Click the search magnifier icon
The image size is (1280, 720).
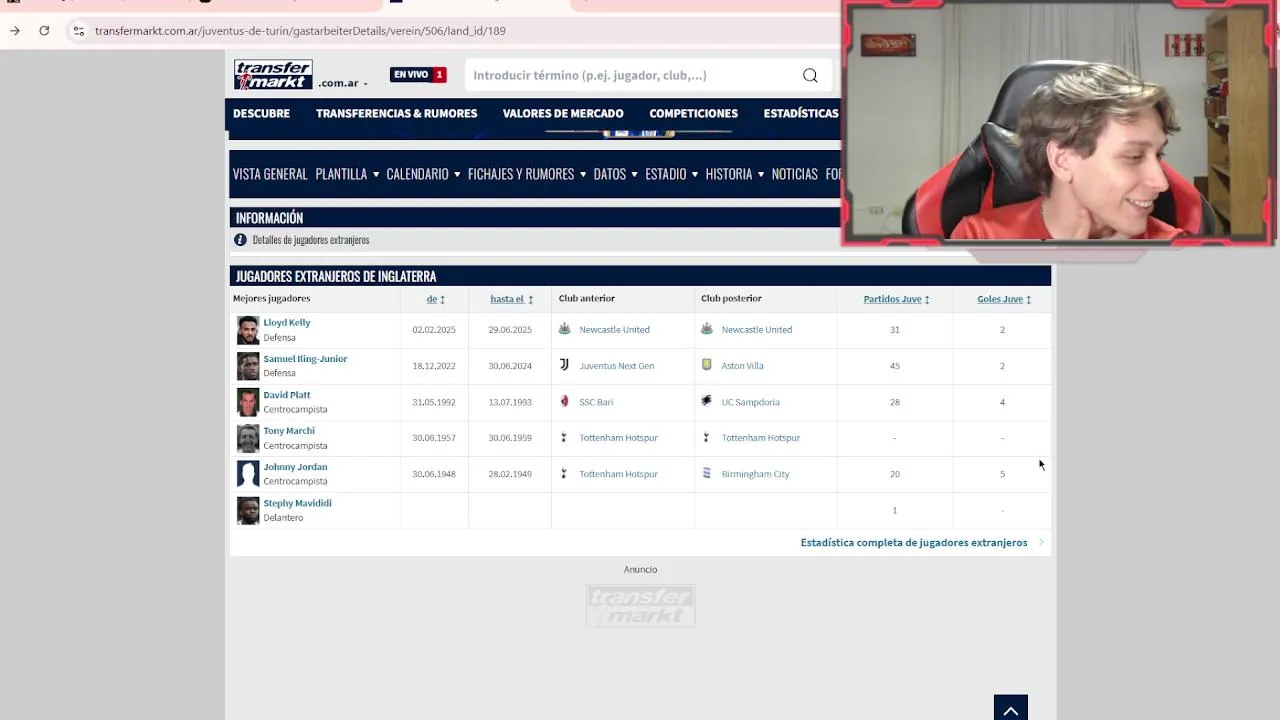(810, 75)
